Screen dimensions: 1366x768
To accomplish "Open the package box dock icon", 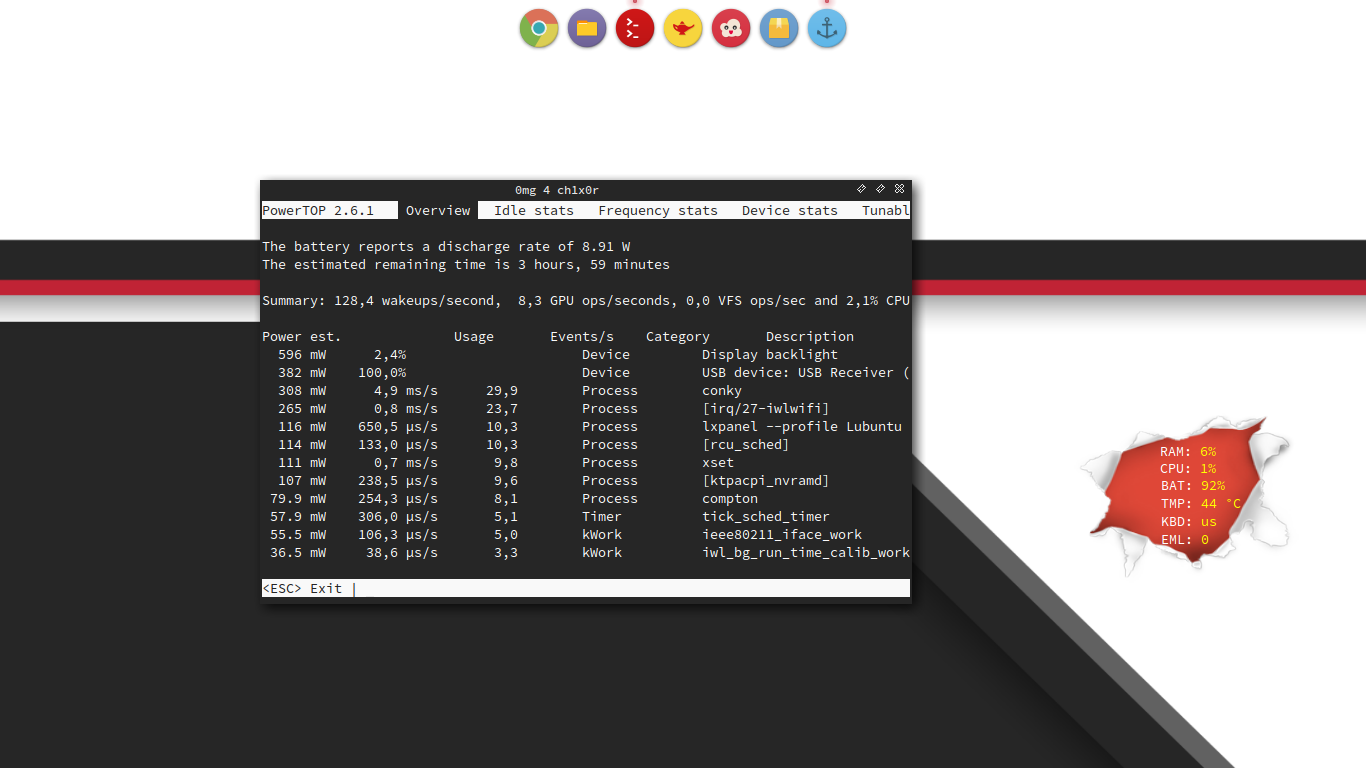I will tap(779, 28).
